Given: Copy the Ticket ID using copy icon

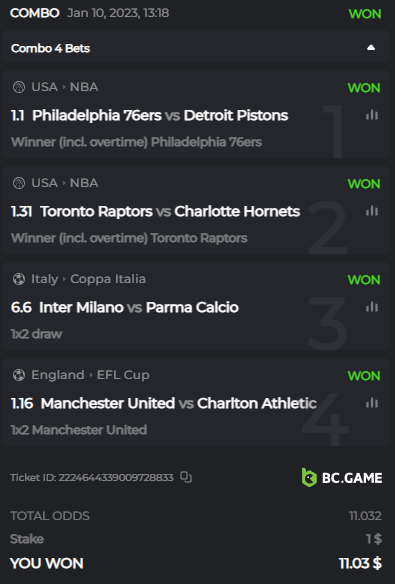Looking at the screenshot, I should pos(186,477).
